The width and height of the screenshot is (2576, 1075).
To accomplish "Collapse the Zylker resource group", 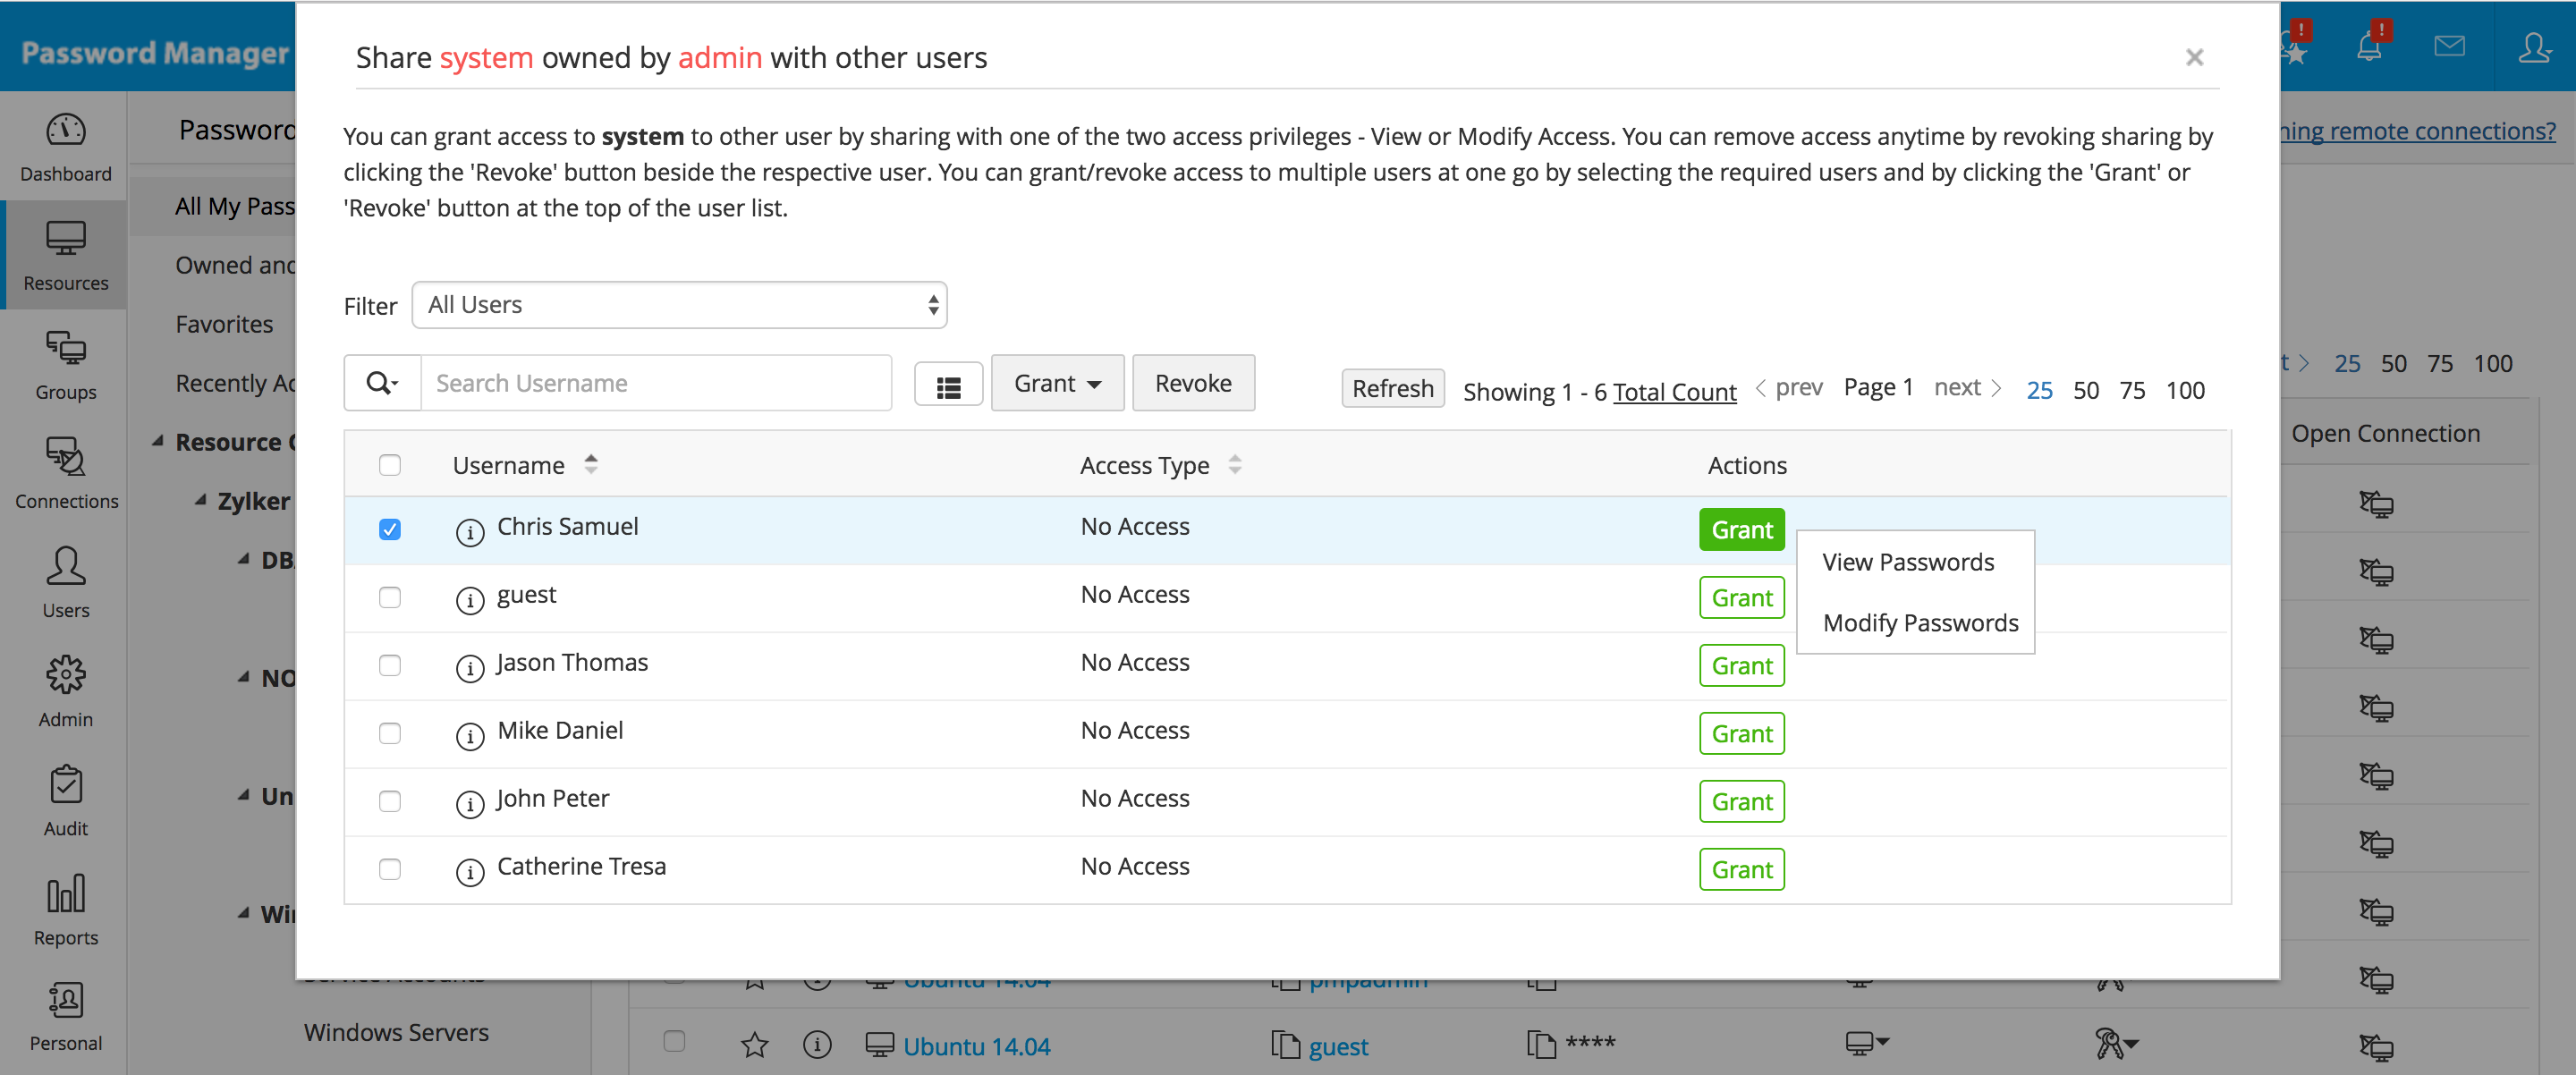I will point(202,500).
